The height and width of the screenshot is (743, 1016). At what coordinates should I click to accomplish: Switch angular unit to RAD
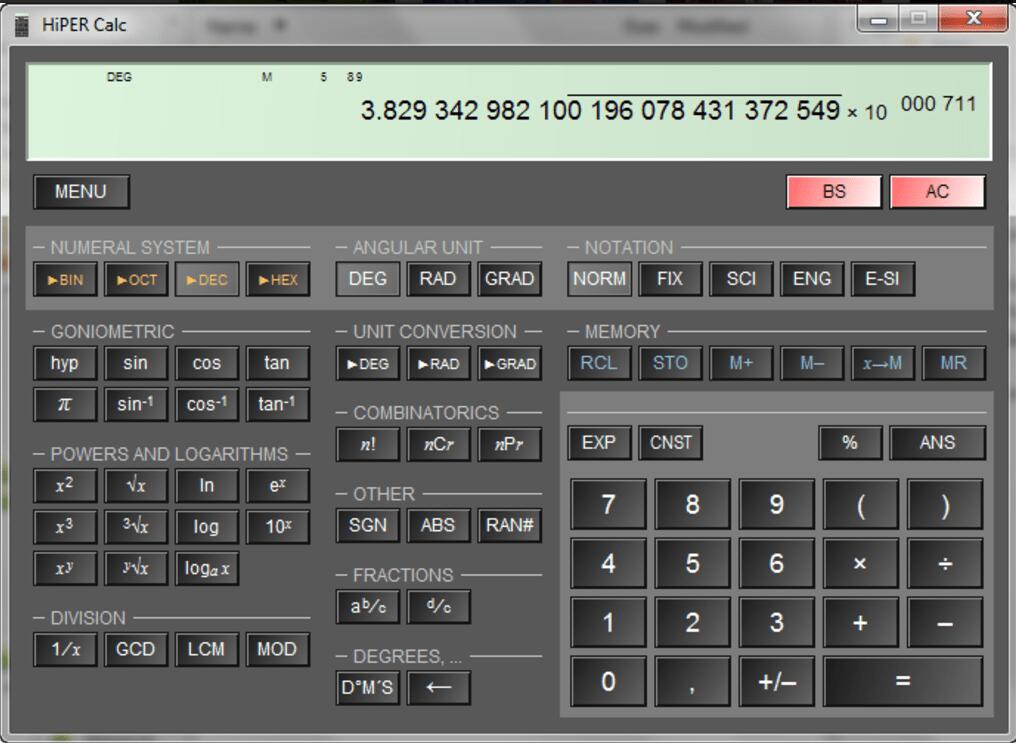[438, 279]
